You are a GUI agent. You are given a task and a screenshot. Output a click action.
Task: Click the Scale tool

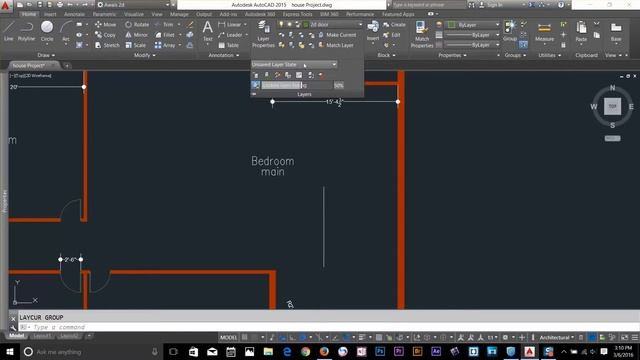point(136,45)
